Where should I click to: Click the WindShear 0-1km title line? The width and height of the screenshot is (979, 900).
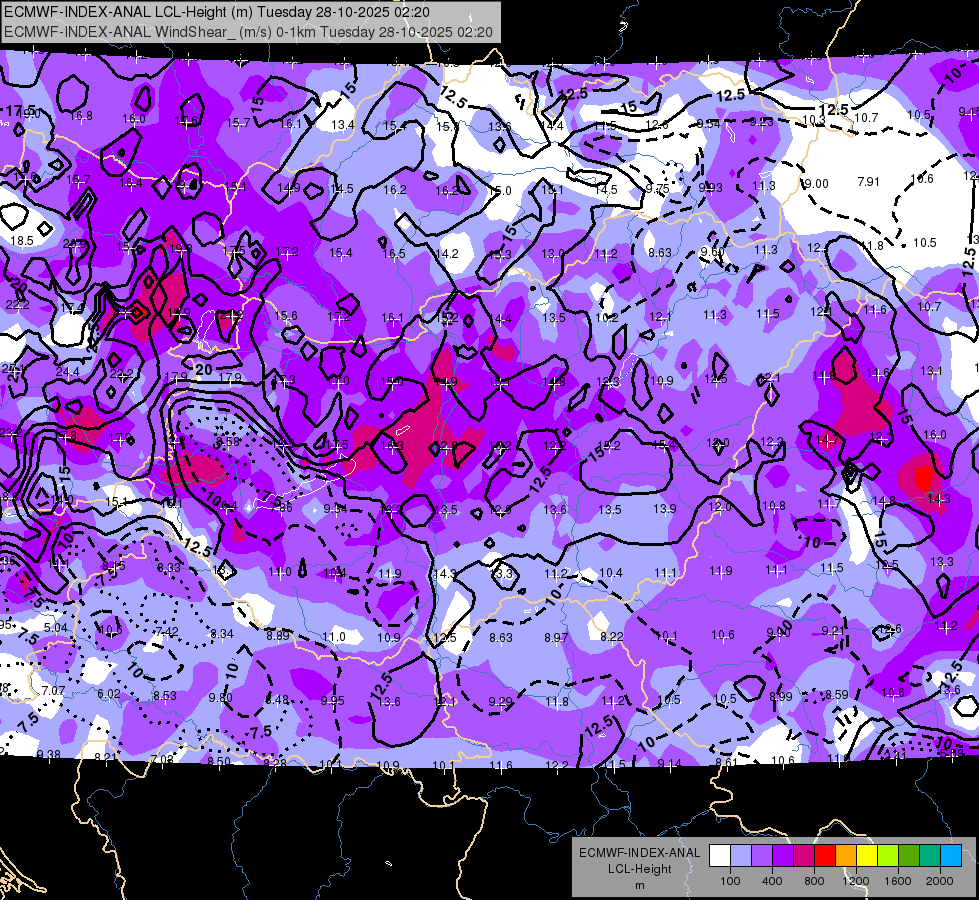click(248, 32)
